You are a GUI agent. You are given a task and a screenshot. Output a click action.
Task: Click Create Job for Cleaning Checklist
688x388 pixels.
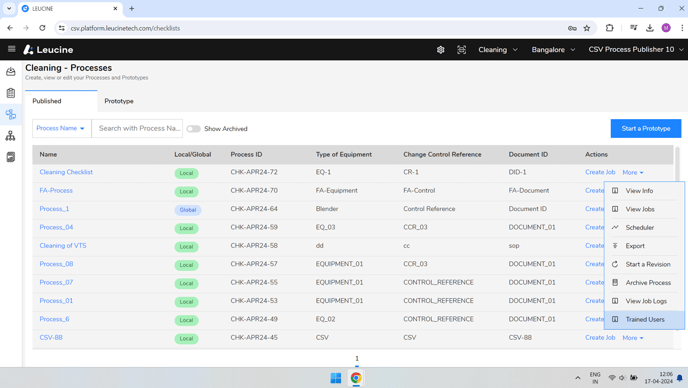(600, 172)
